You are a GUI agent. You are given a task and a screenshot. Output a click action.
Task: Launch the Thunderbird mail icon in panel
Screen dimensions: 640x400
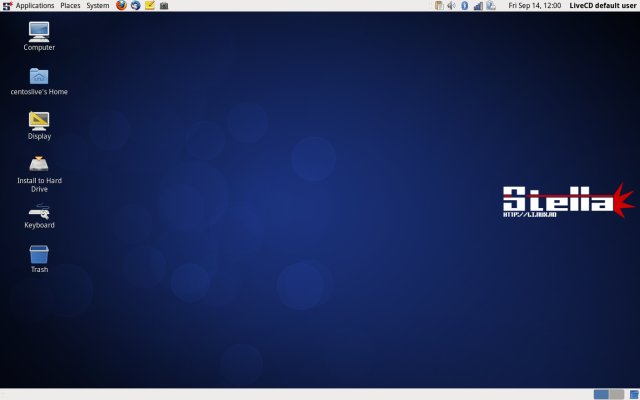136,5
